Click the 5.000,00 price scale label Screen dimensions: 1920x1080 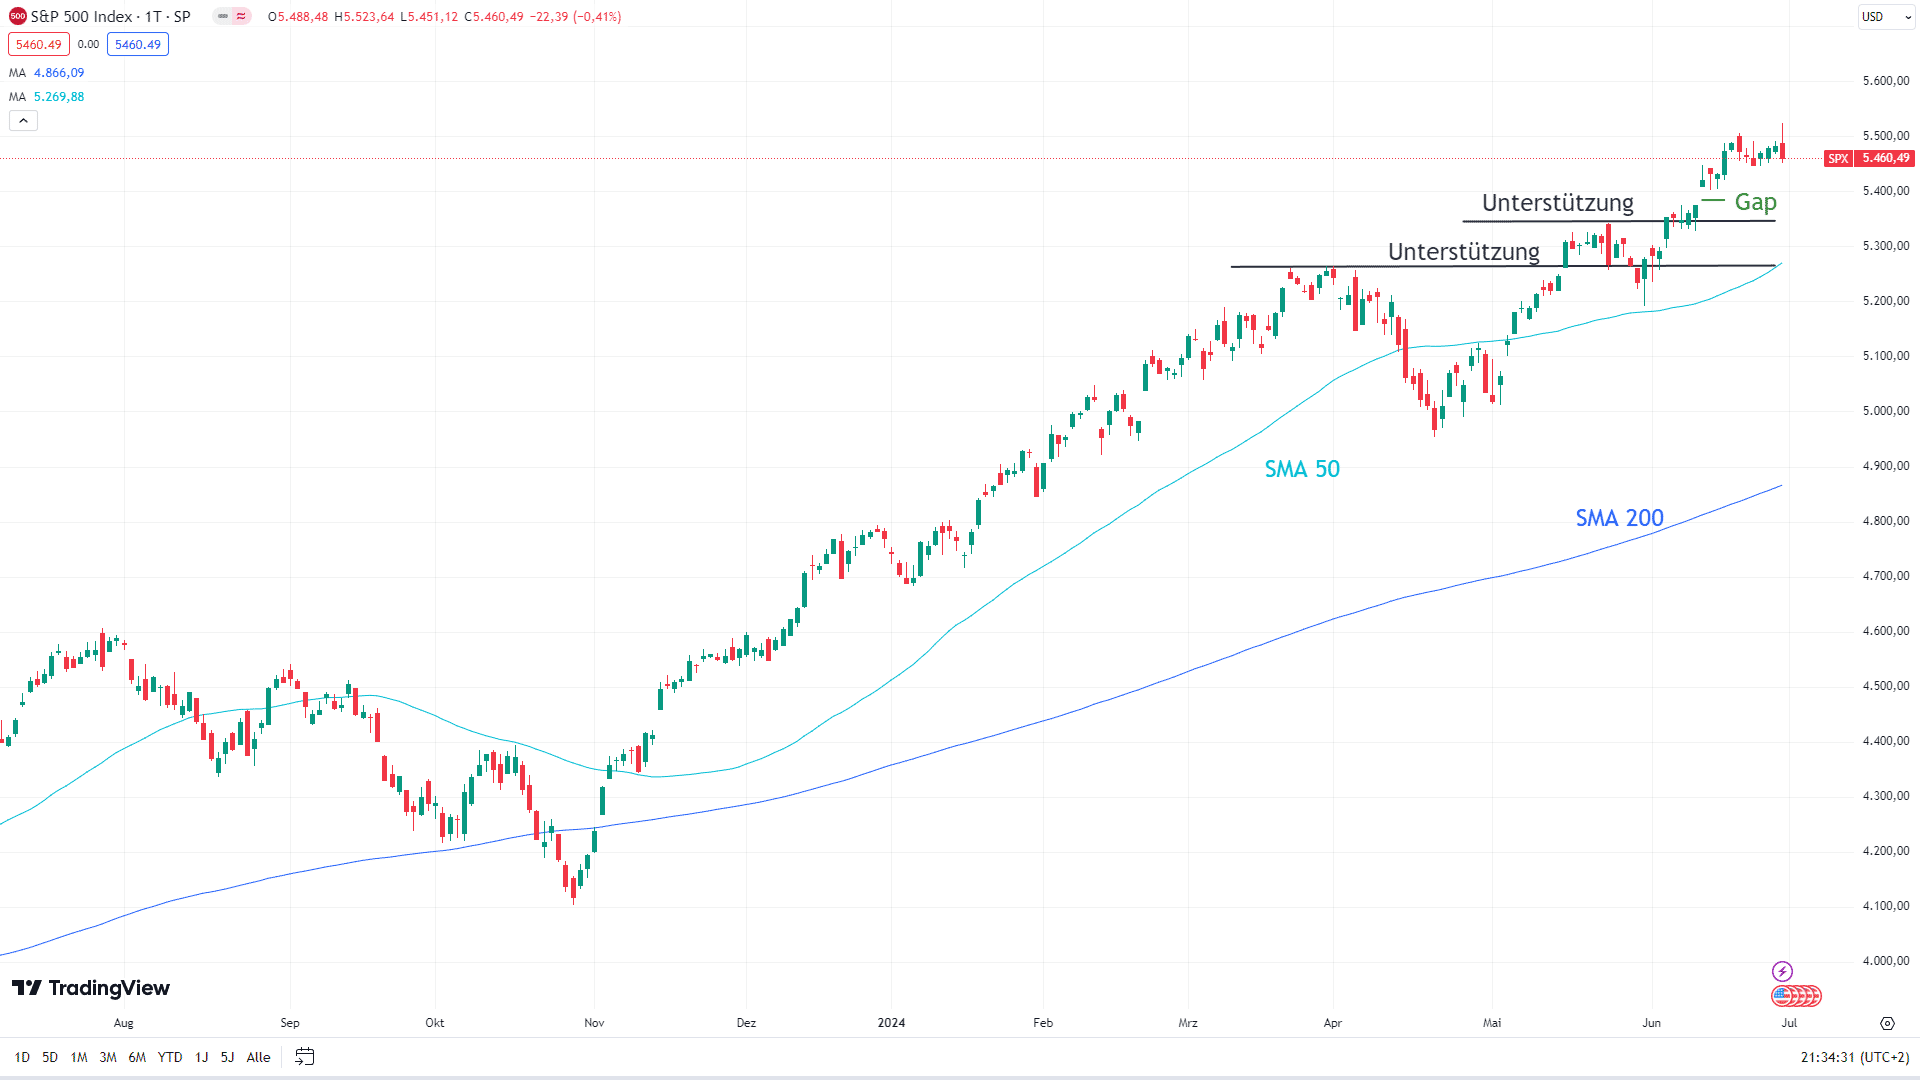coord(1885,411)
